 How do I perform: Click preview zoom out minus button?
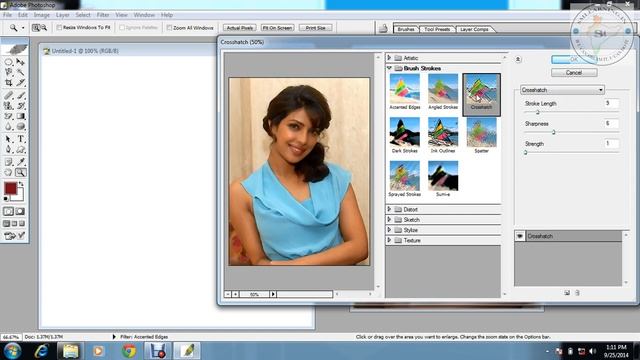coord(228,294)
